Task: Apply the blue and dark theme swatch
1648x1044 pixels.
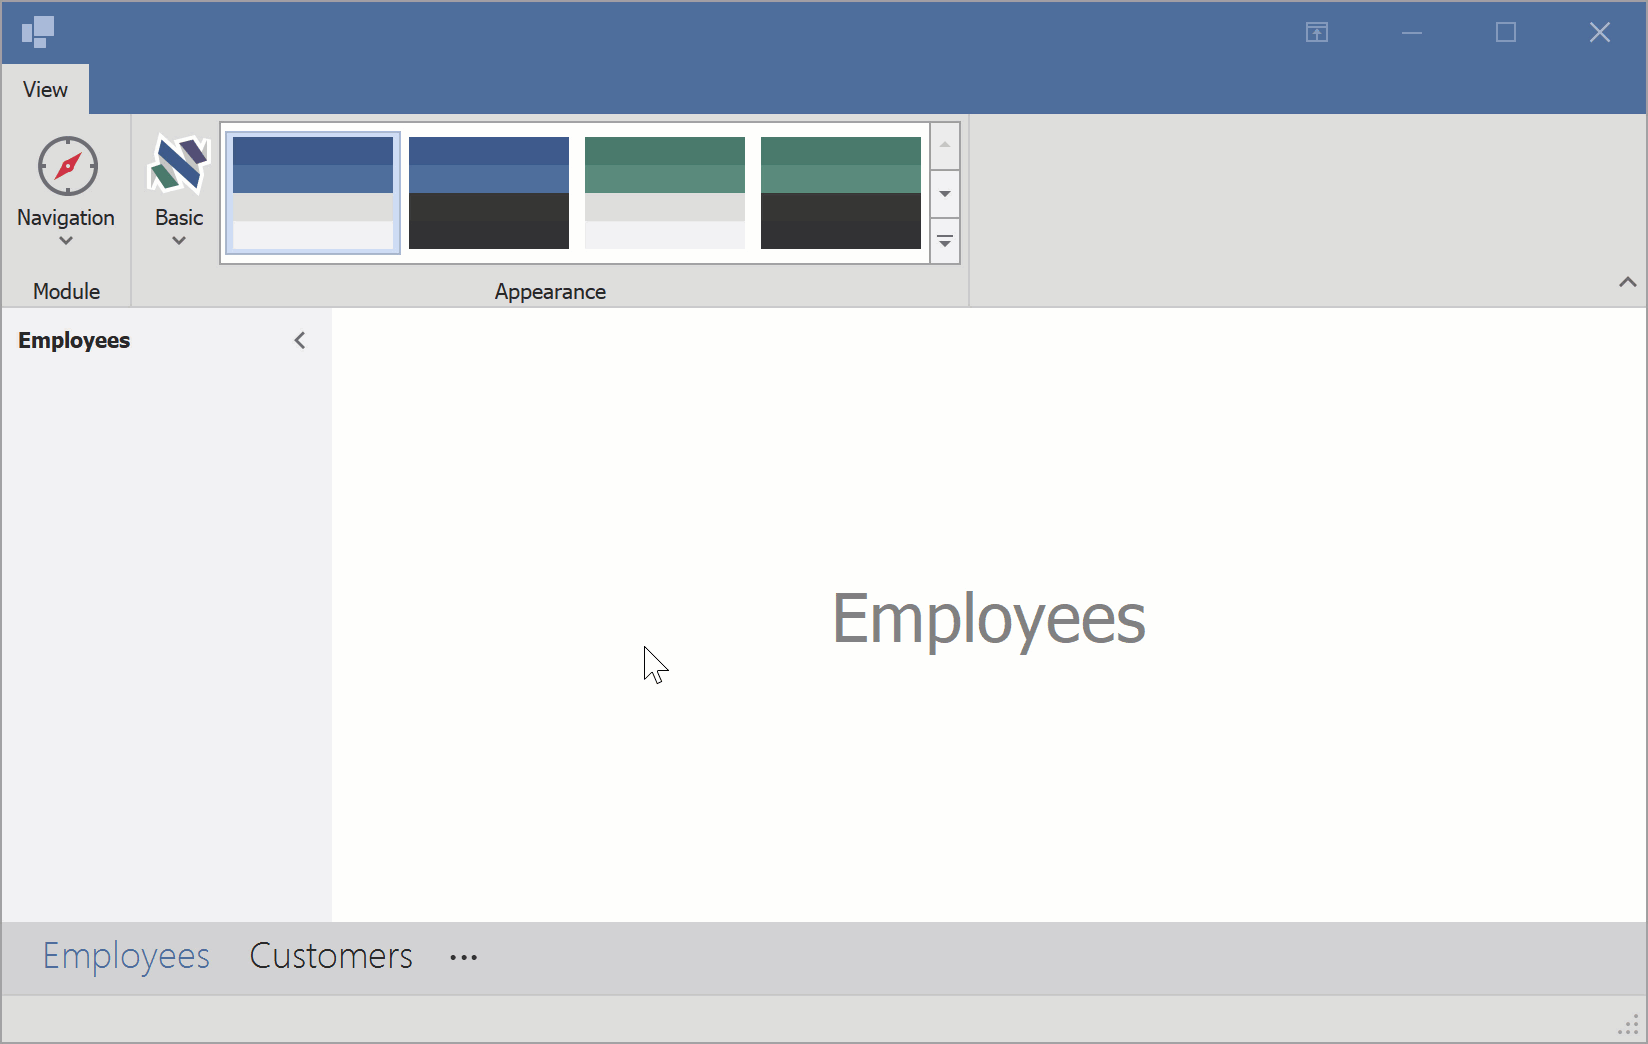Action: 489,193
